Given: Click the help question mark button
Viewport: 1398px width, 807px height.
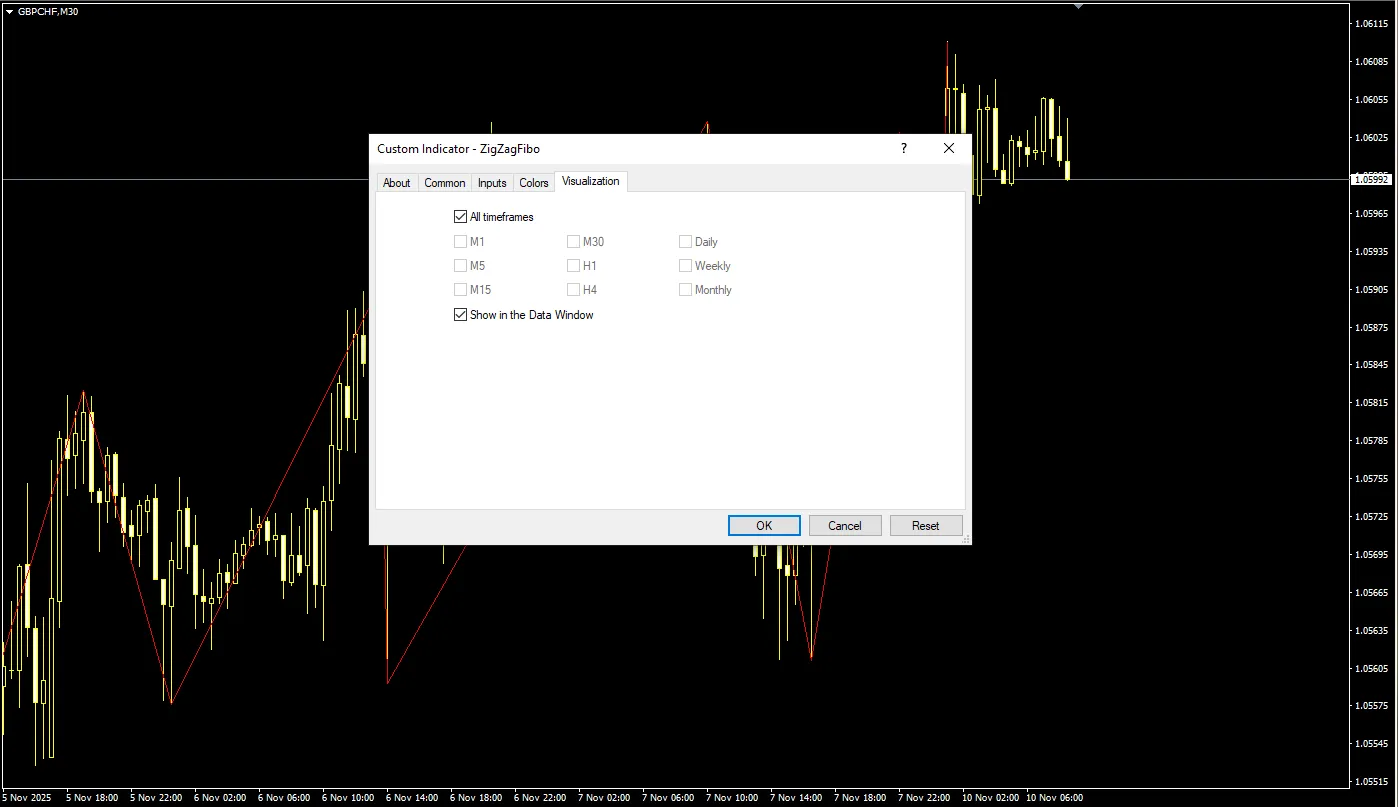Looking at the screenshot, I should click(x=904, y=149).
